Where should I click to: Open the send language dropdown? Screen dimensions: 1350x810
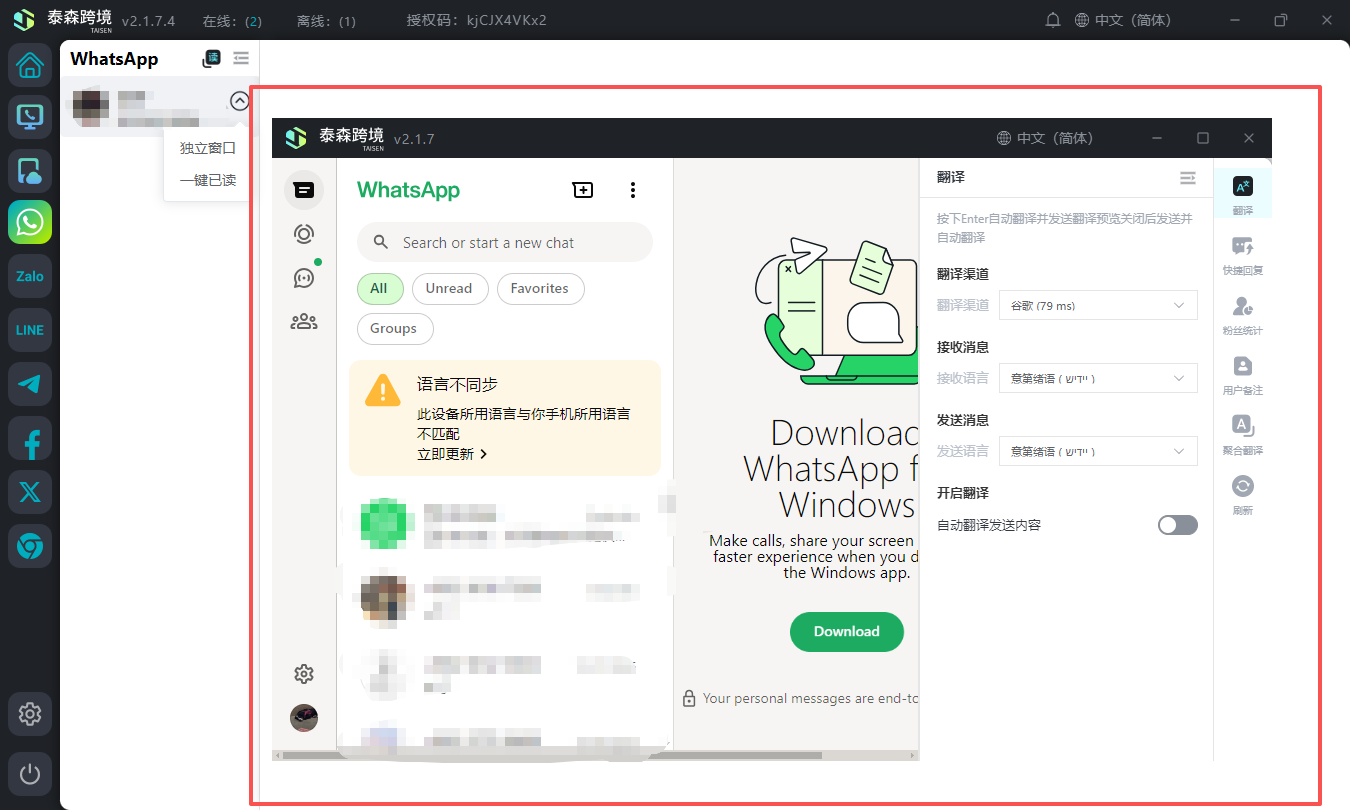[x=1097, y=451]
